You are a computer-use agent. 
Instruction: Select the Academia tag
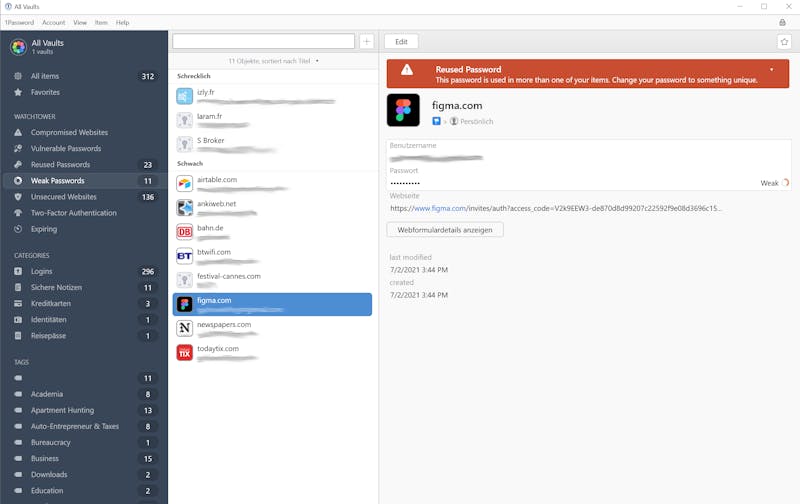pyautogui.click(x=84, y=394)
